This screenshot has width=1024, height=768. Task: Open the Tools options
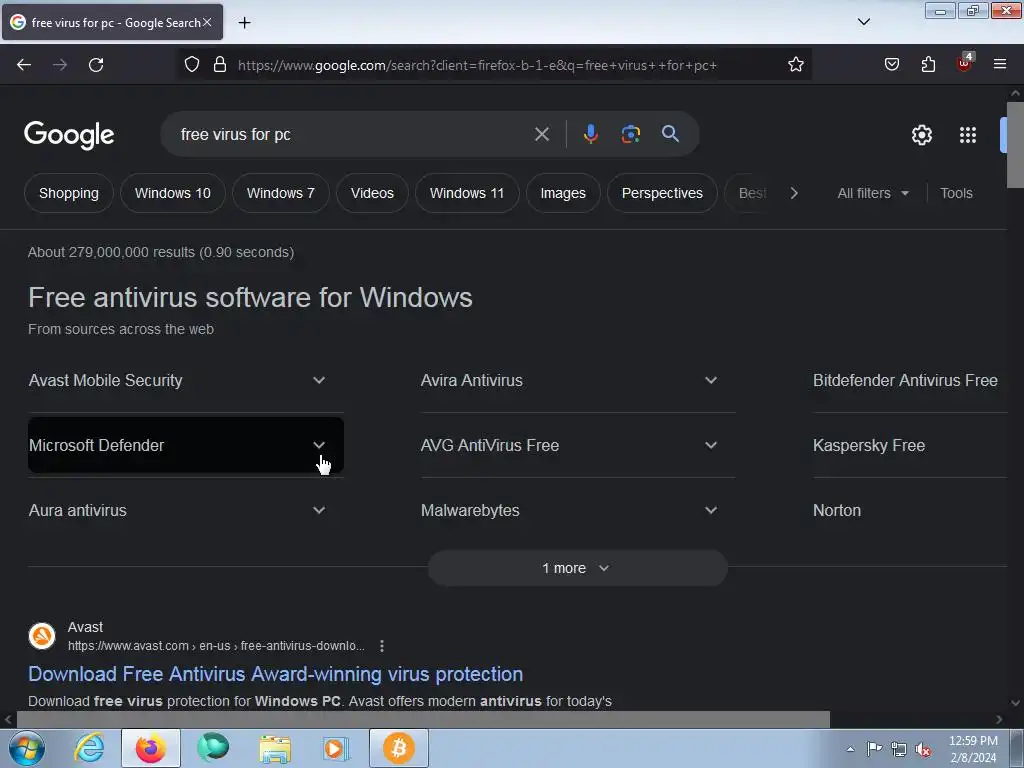click(x=956, y=193)
